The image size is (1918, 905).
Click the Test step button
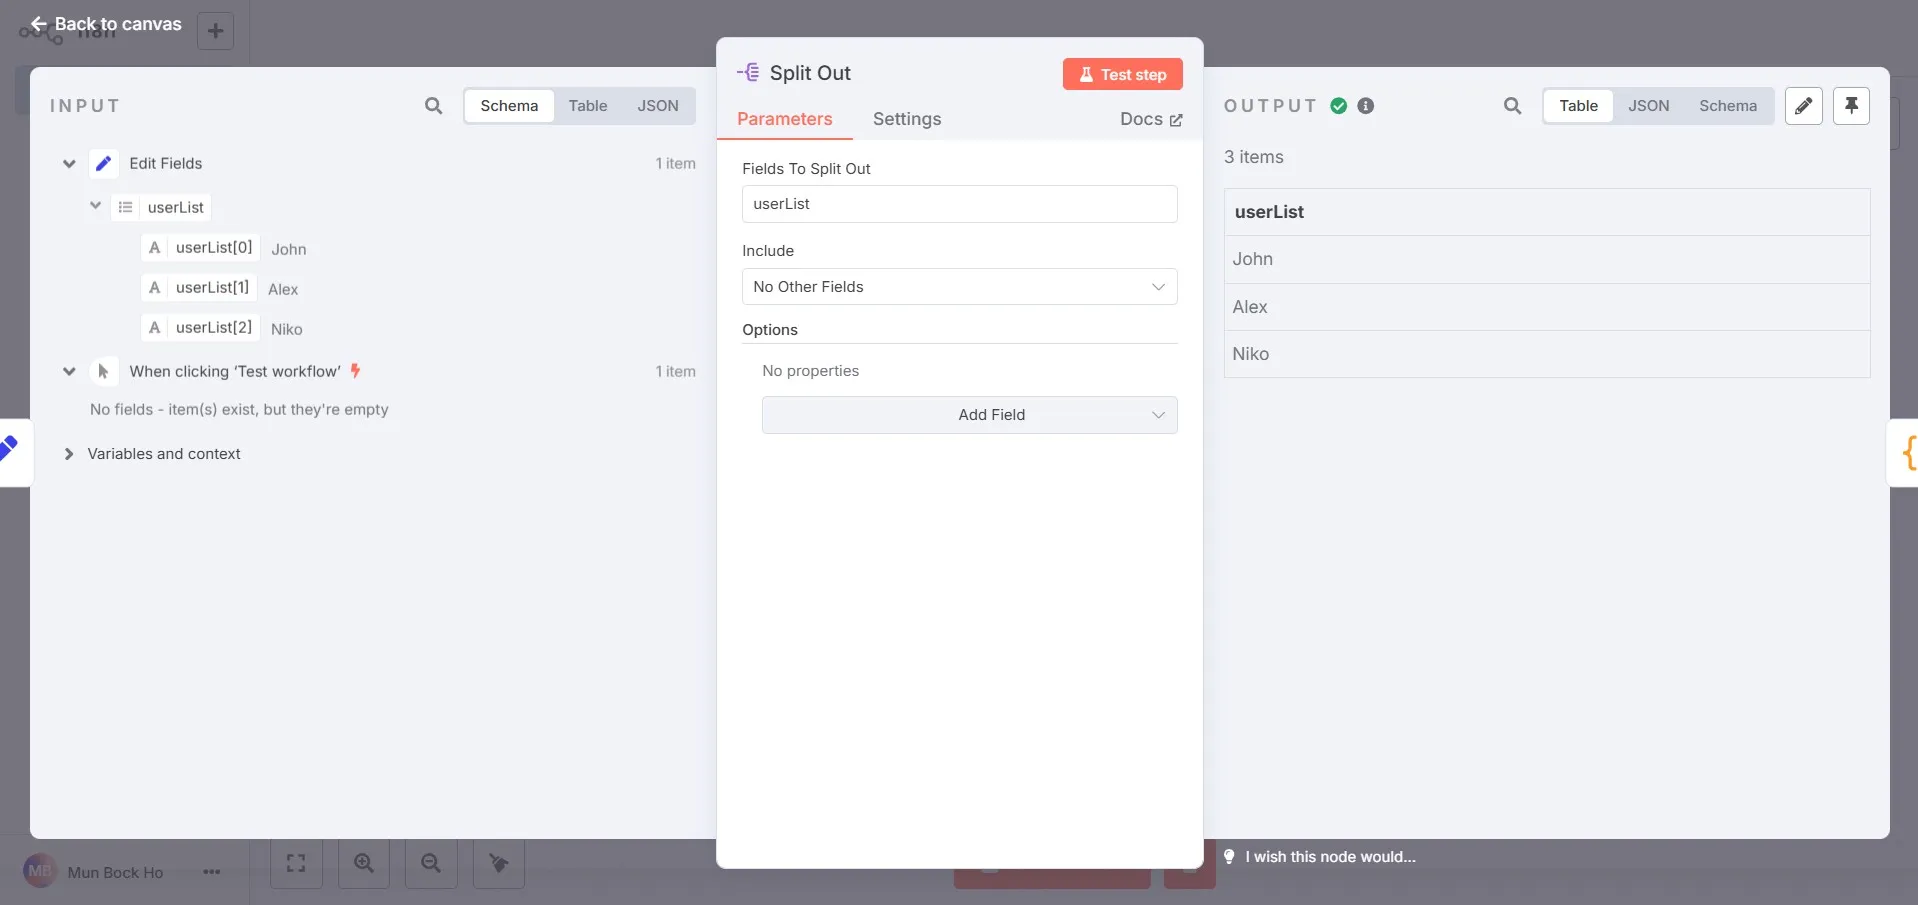[1122, 74]
